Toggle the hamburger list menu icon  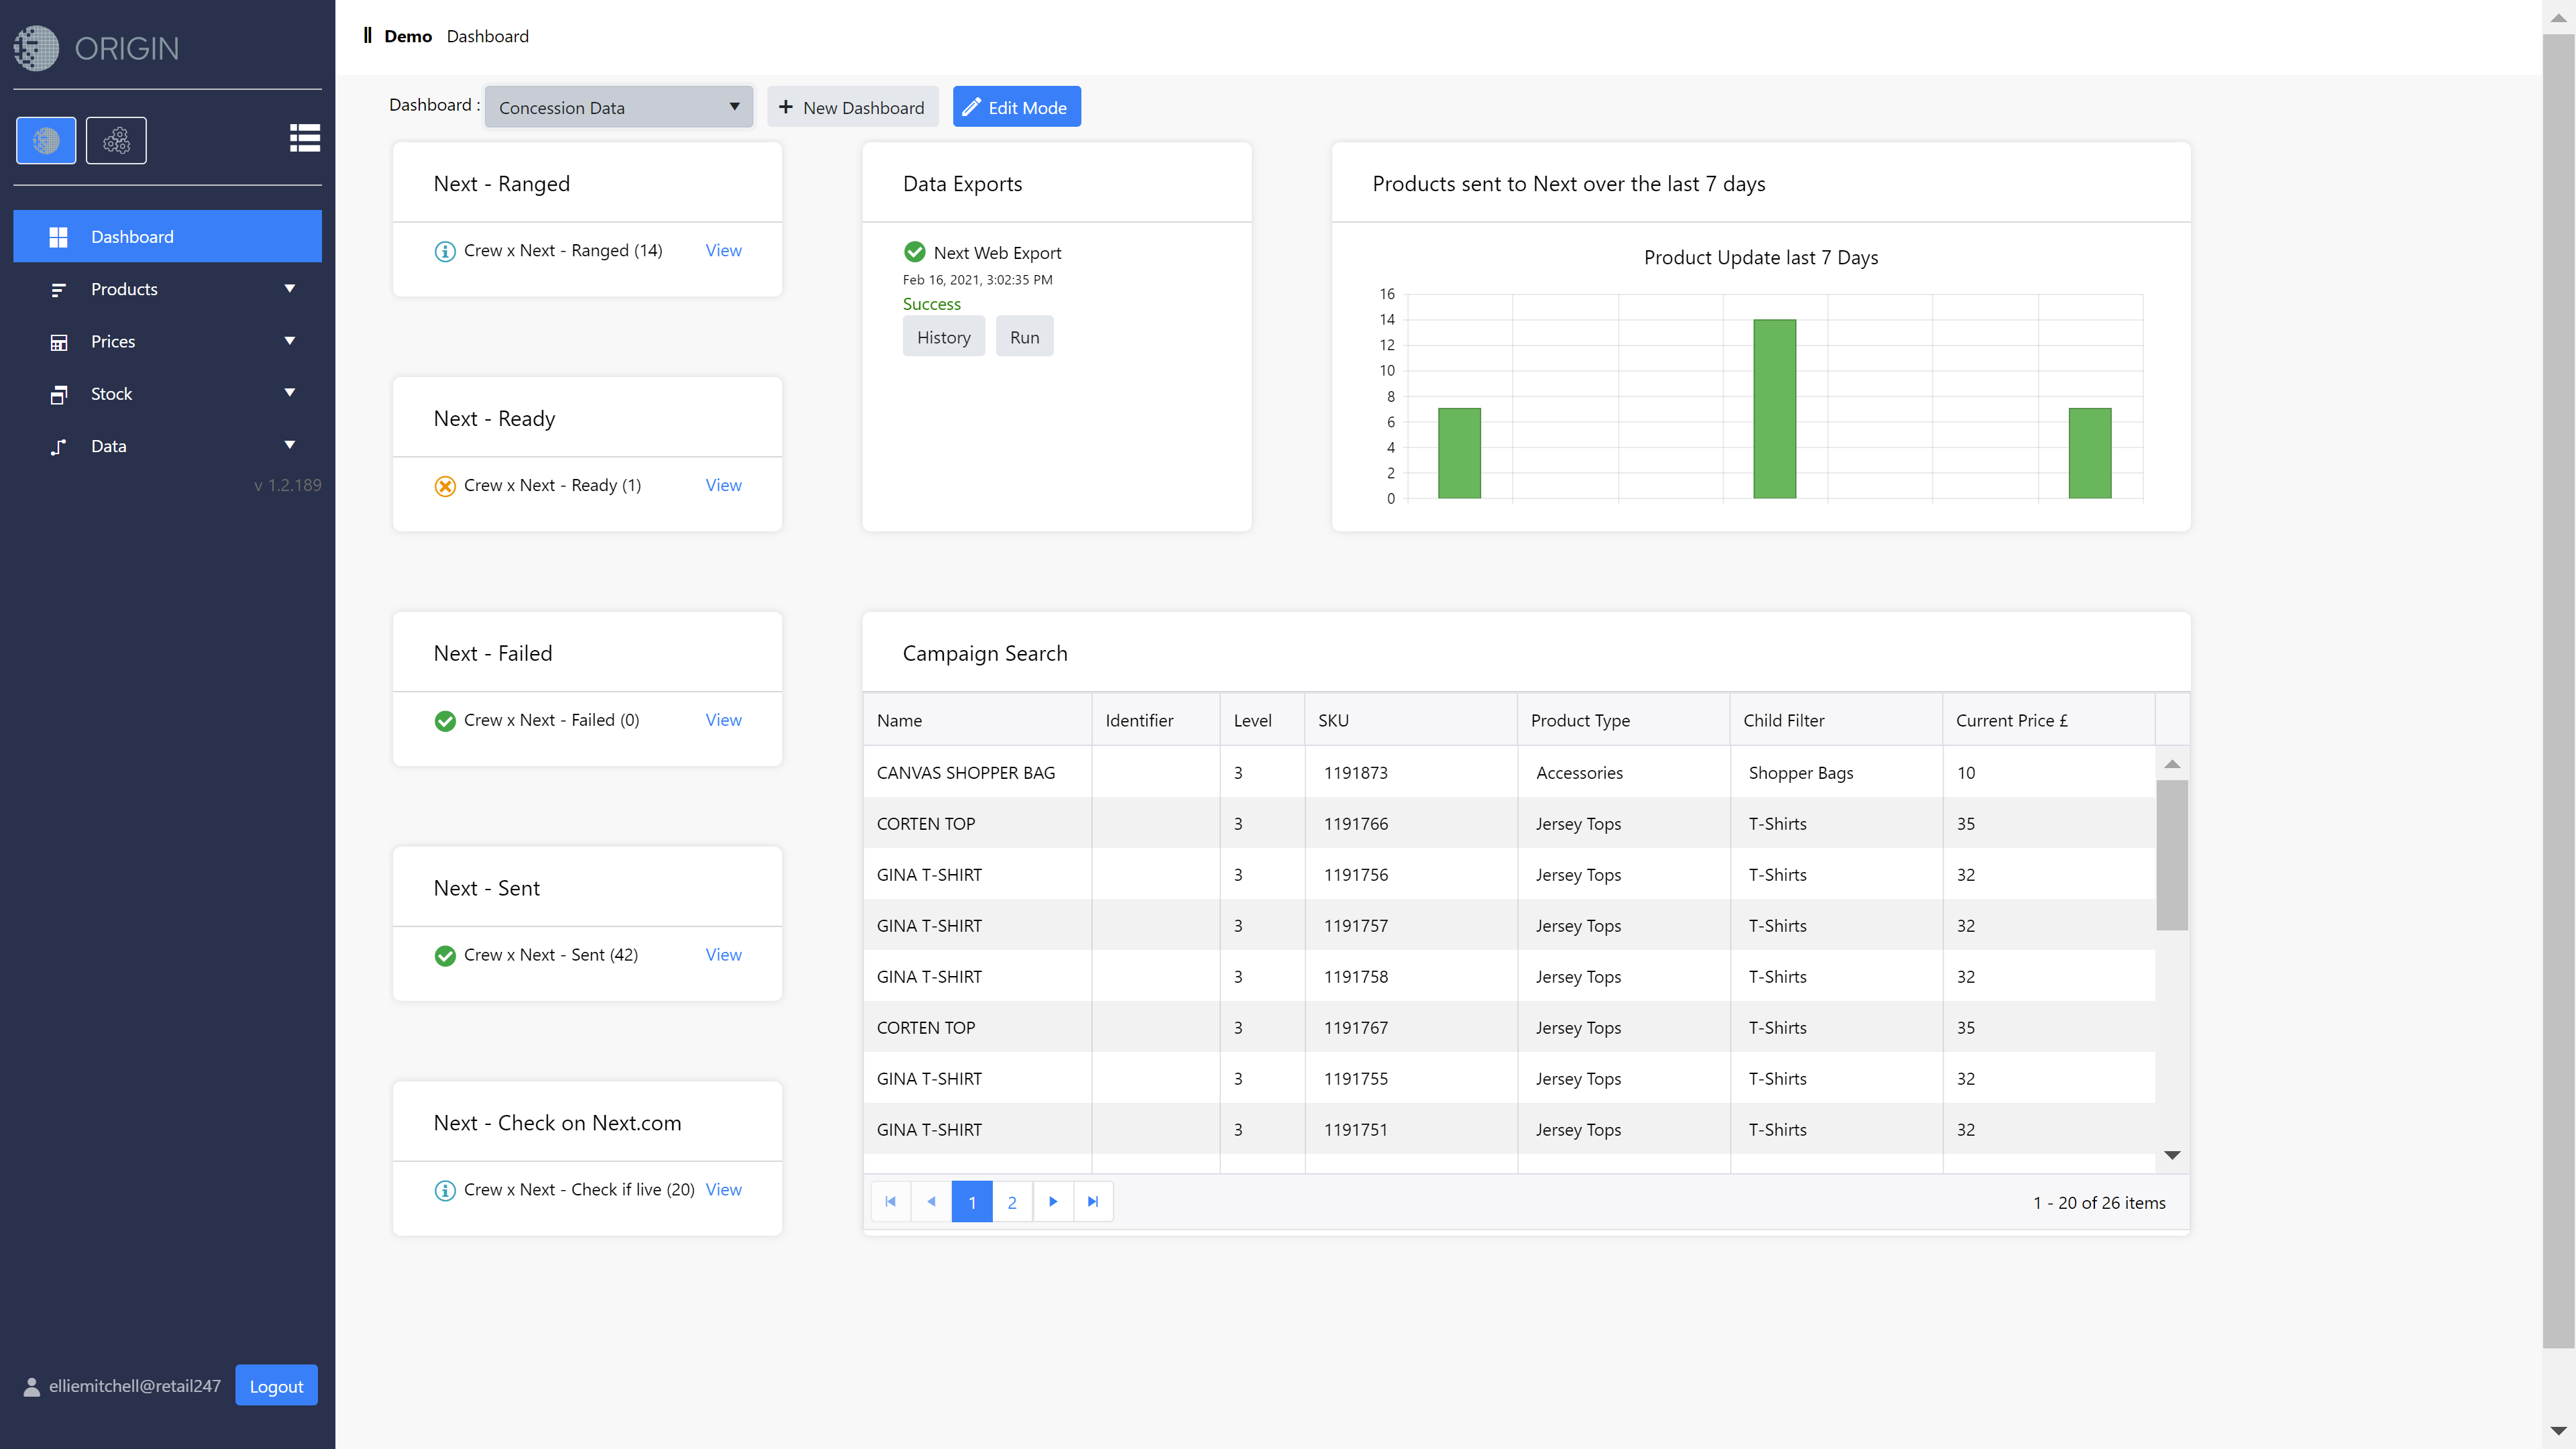pos(304,138)
